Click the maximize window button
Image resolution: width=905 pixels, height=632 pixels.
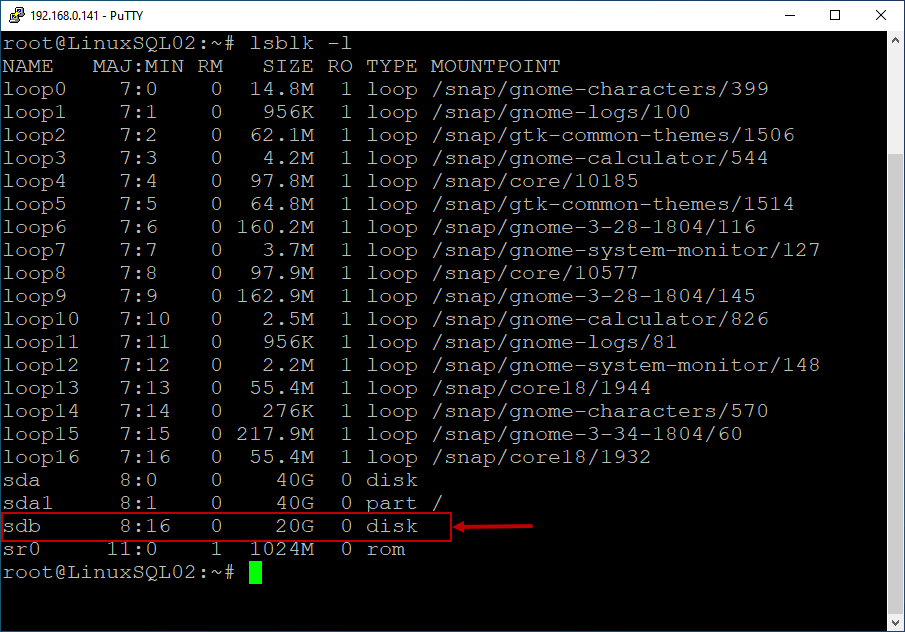tap(835, 15)
